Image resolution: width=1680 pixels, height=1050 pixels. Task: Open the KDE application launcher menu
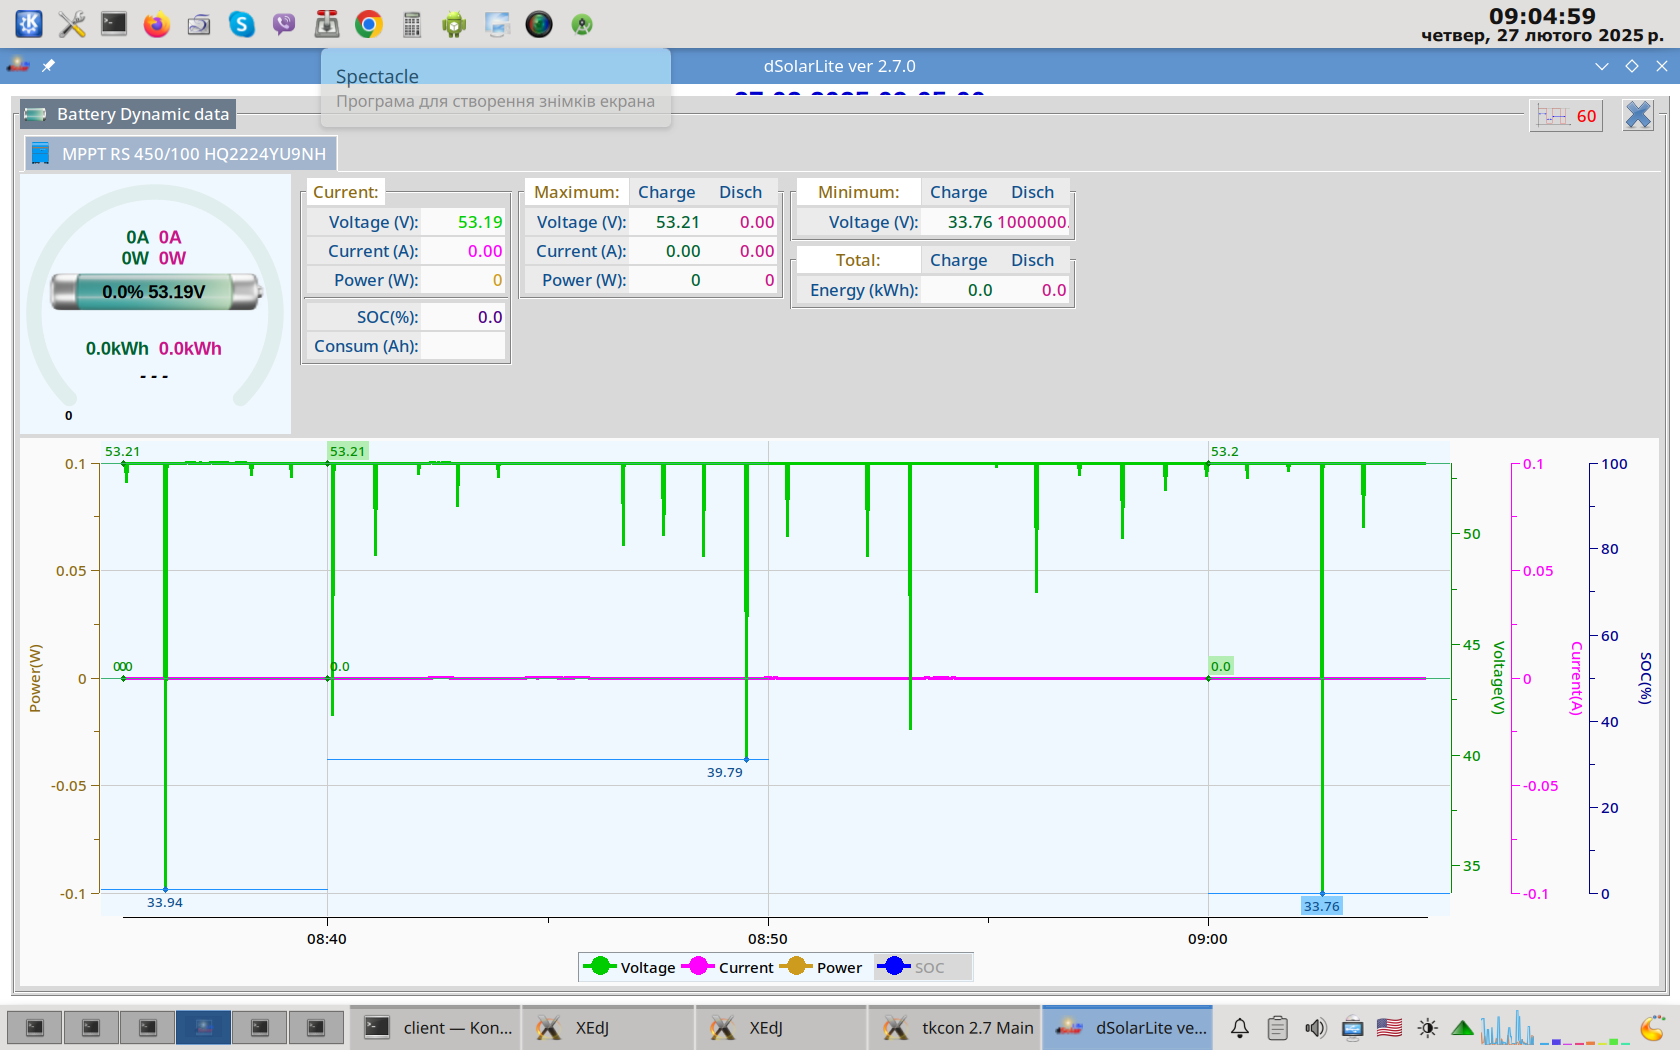28,24
